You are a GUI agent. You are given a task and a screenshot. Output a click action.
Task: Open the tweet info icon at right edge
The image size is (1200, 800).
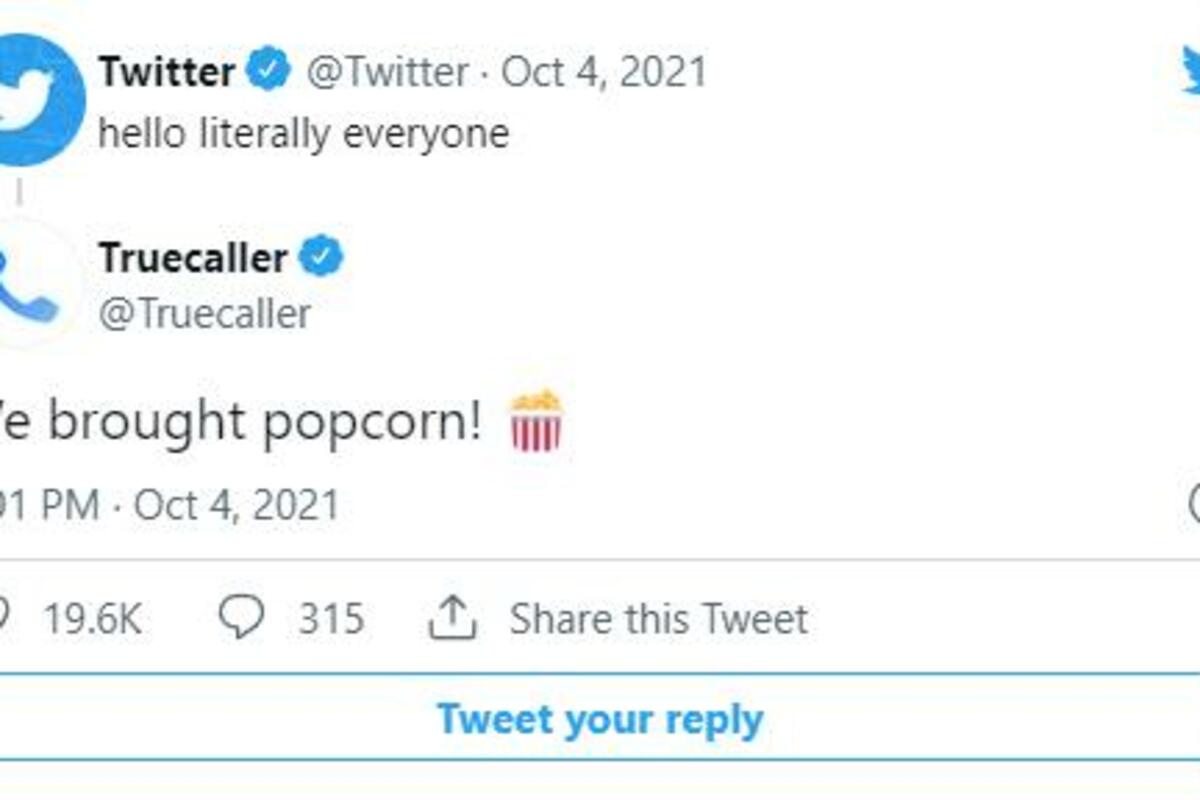(1193, 505)
